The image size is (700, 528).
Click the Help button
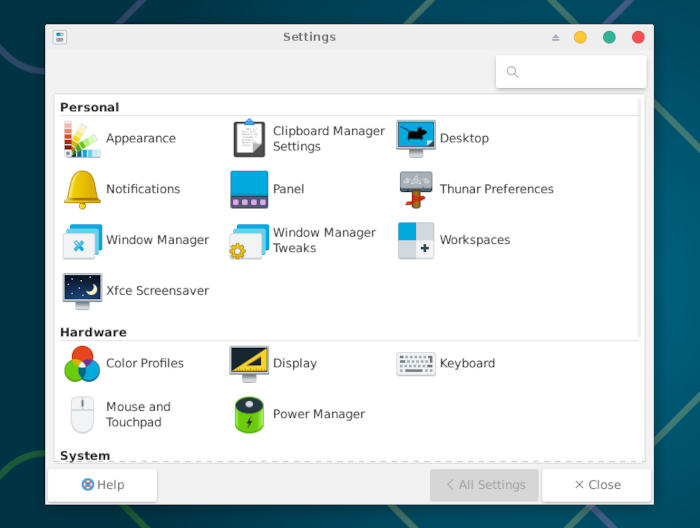tap(103, 485)
